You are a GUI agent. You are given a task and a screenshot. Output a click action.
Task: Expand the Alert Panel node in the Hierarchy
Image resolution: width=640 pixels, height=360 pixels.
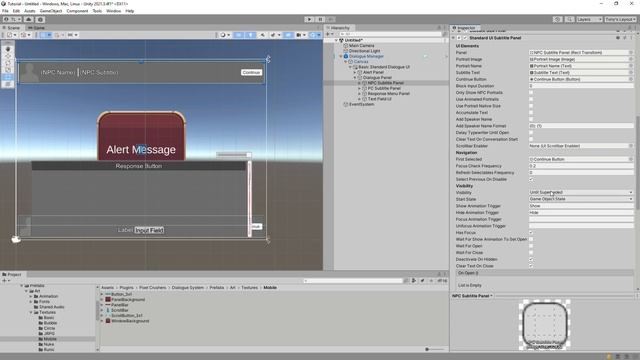coord(355,72)
